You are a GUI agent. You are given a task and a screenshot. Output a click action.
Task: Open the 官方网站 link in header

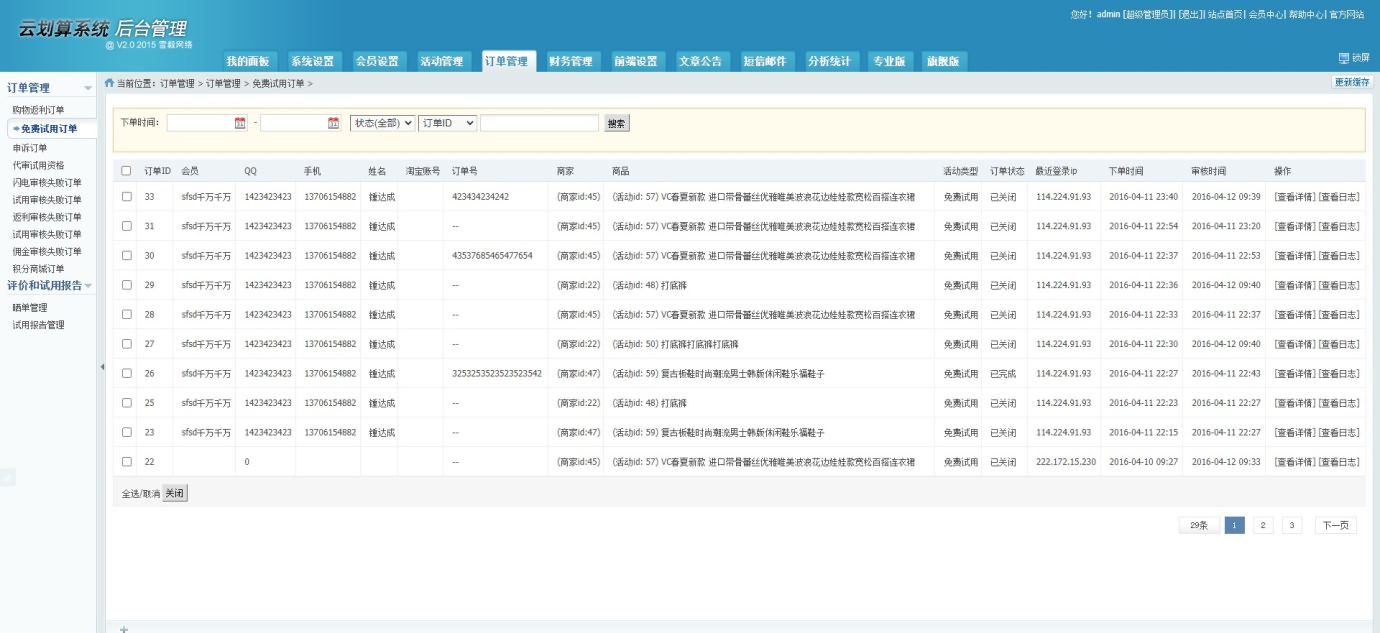tap(1346, 15)
